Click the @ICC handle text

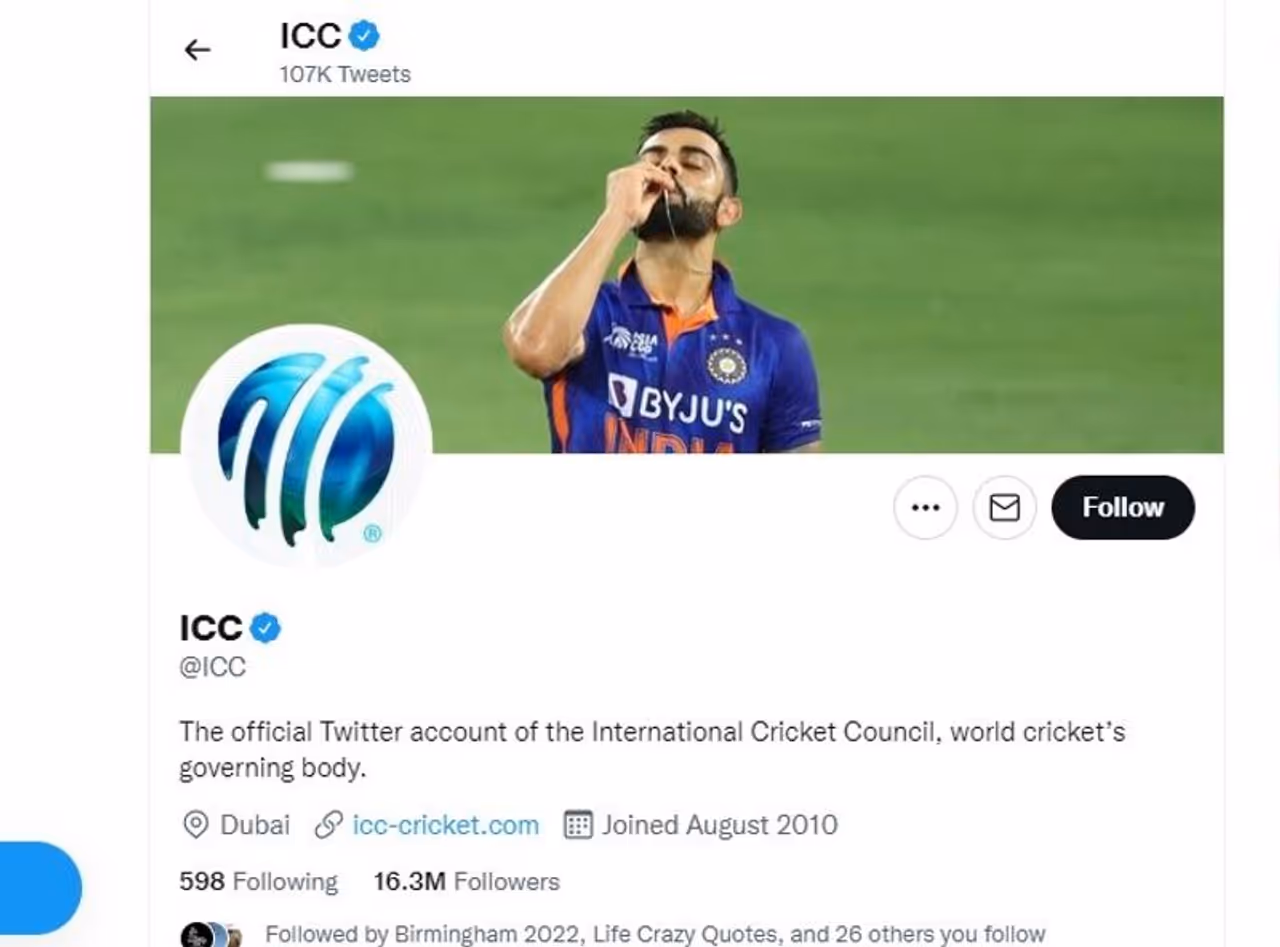212,667
